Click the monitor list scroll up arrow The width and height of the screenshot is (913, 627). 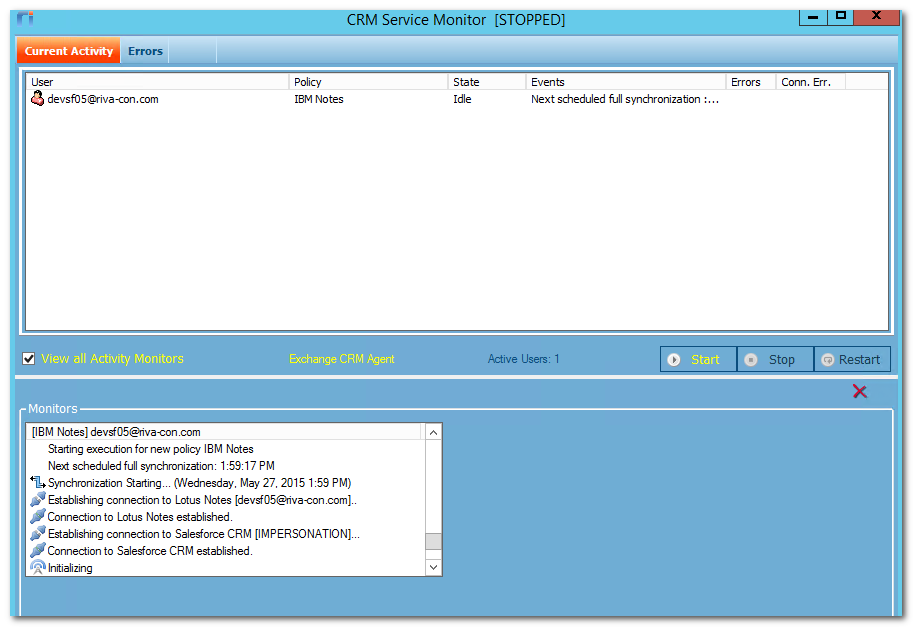(433, 432)
